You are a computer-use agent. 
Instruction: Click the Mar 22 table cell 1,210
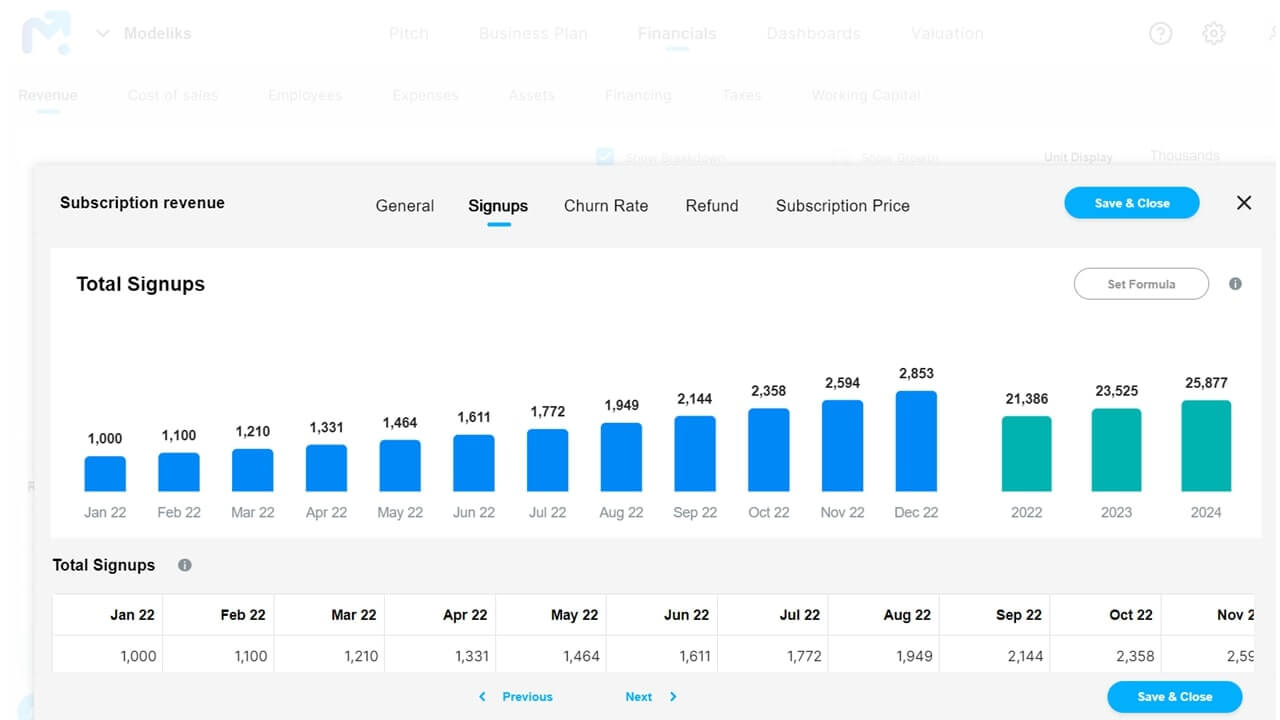click(329, 656)
